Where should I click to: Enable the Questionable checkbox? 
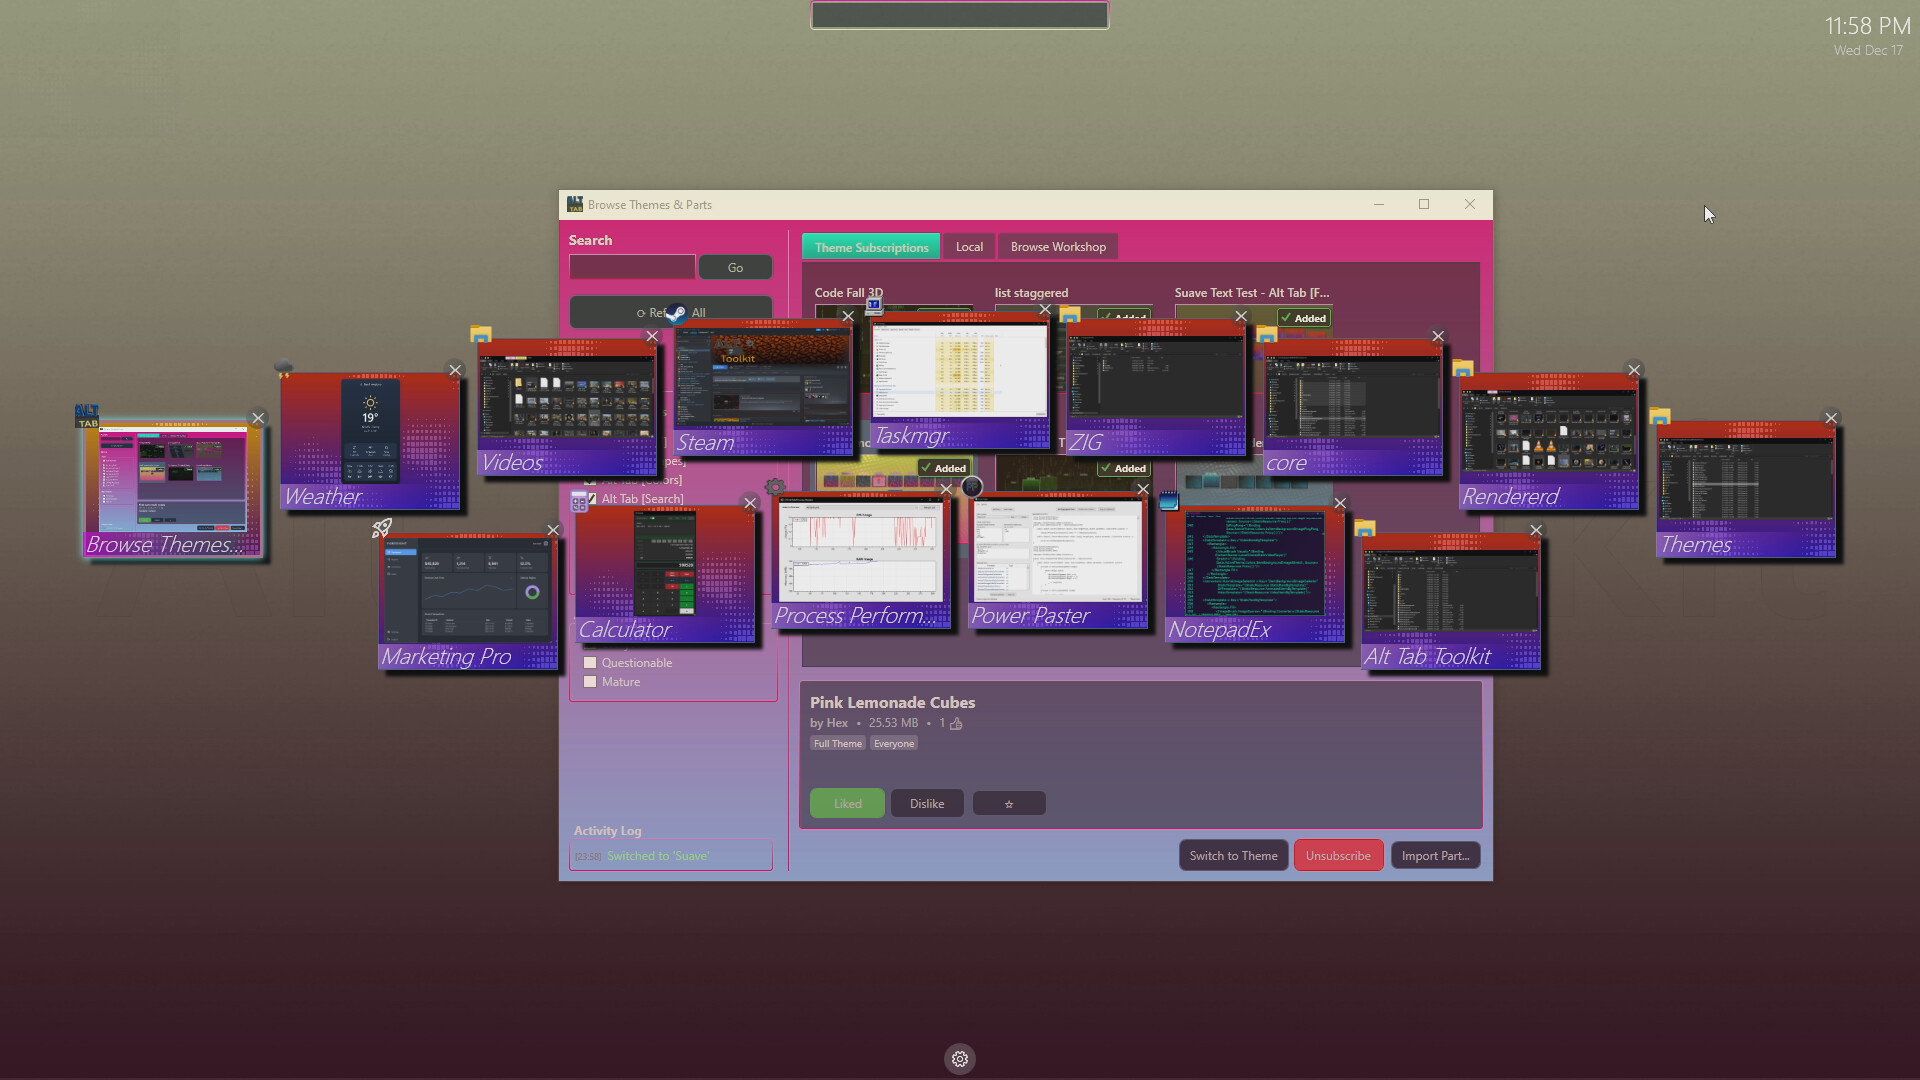[x=590, y=663]
